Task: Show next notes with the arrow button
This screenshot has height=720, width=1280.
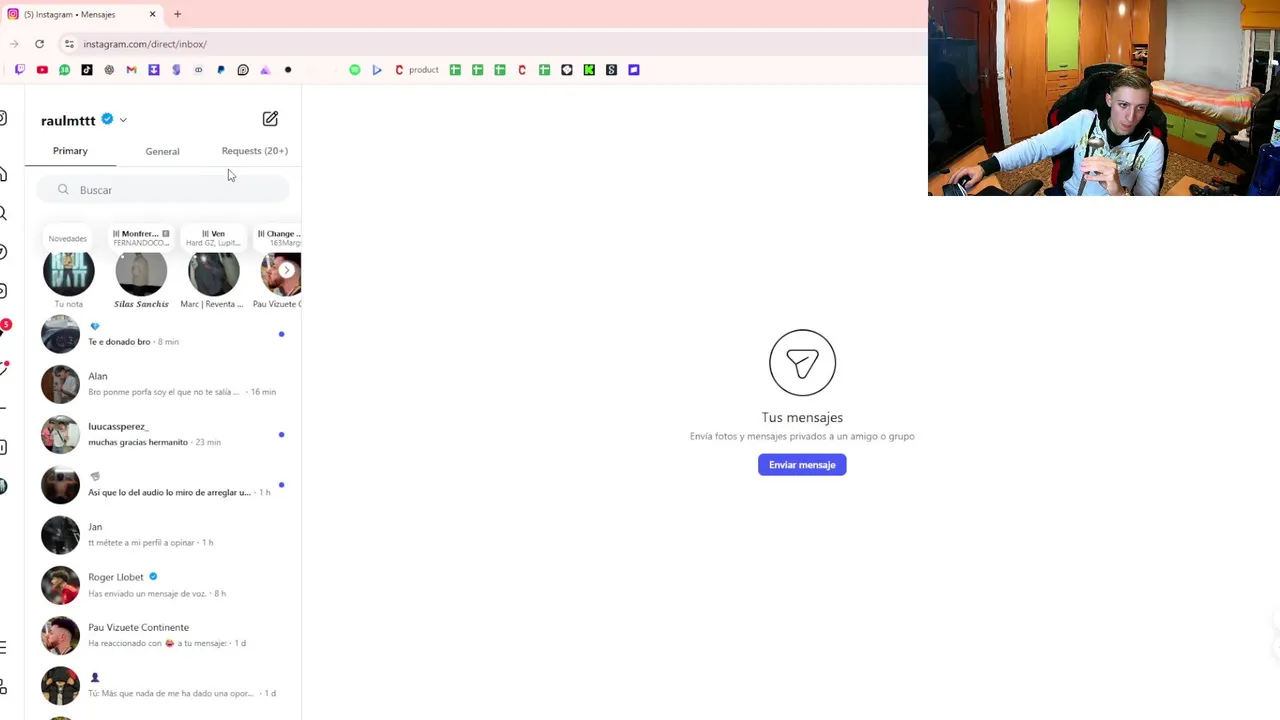Action: pyautogui.click(x=286, y=270)
